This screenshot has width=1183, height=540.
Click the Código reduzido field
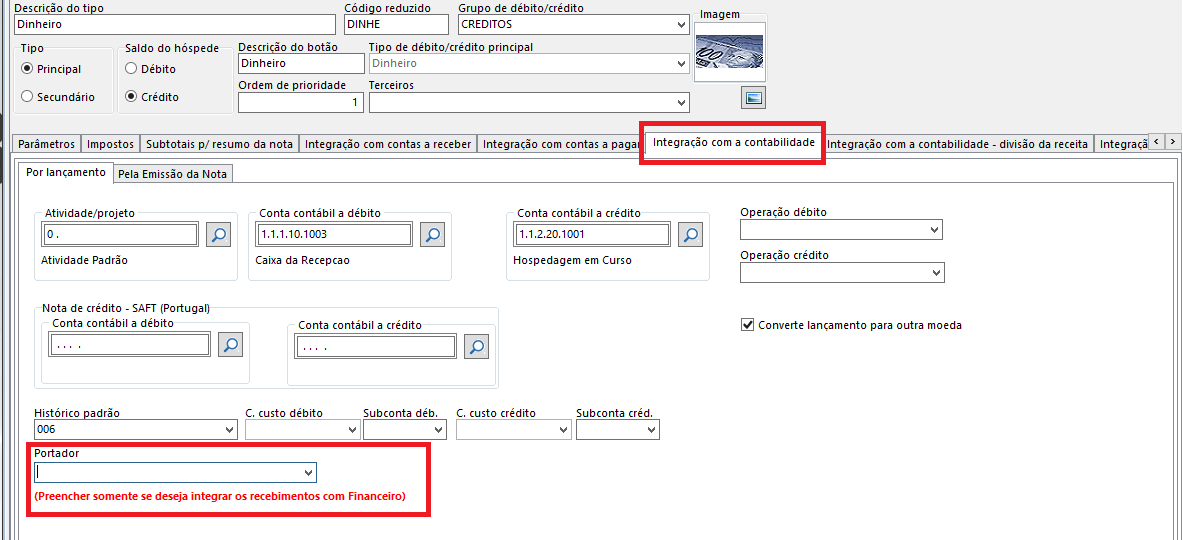pos(398,25)
